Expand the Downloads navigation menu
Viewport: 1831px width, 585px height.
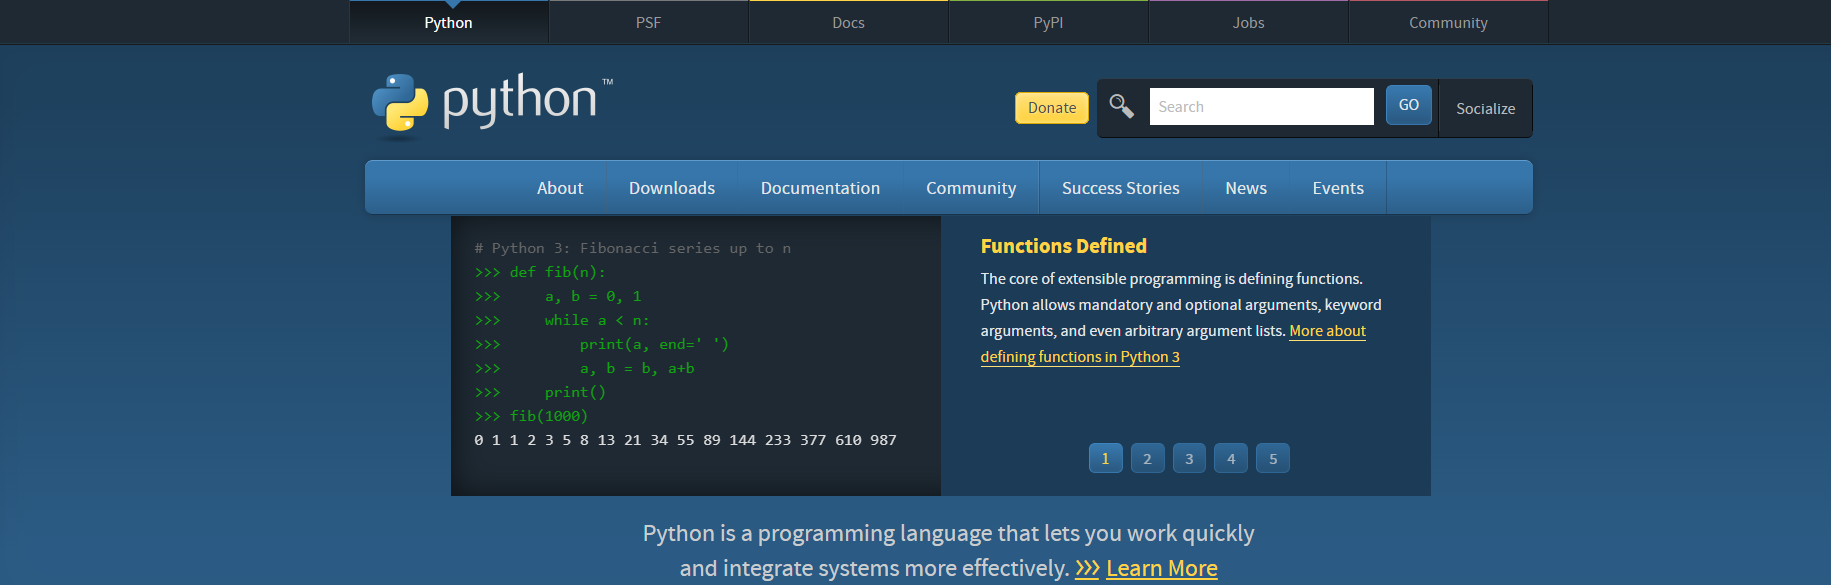coord(671,188)
